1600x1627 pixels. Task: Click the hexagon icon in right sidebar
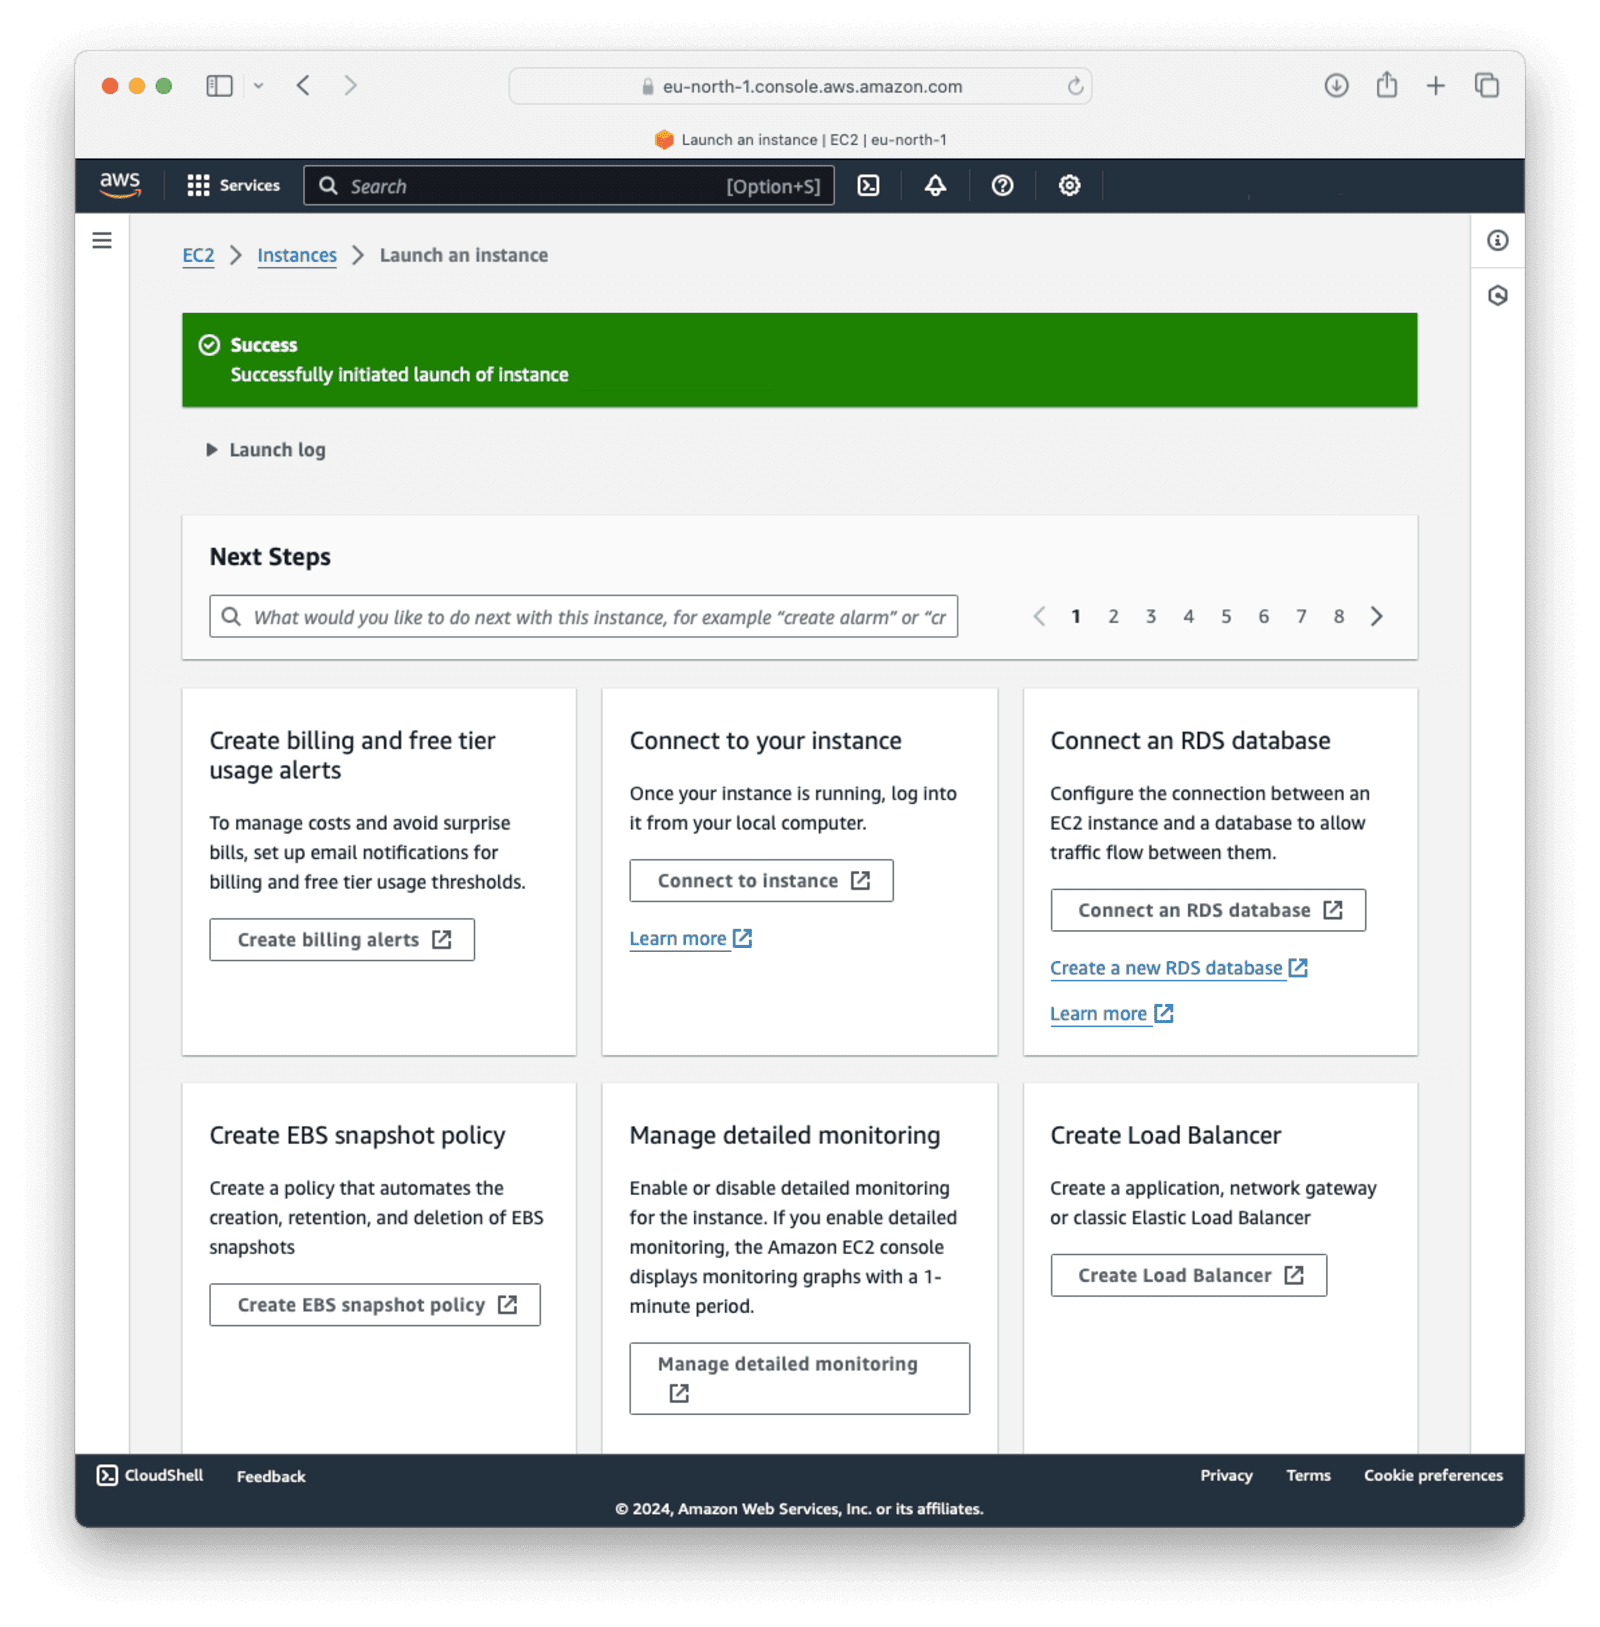(x=1497, y=295)
